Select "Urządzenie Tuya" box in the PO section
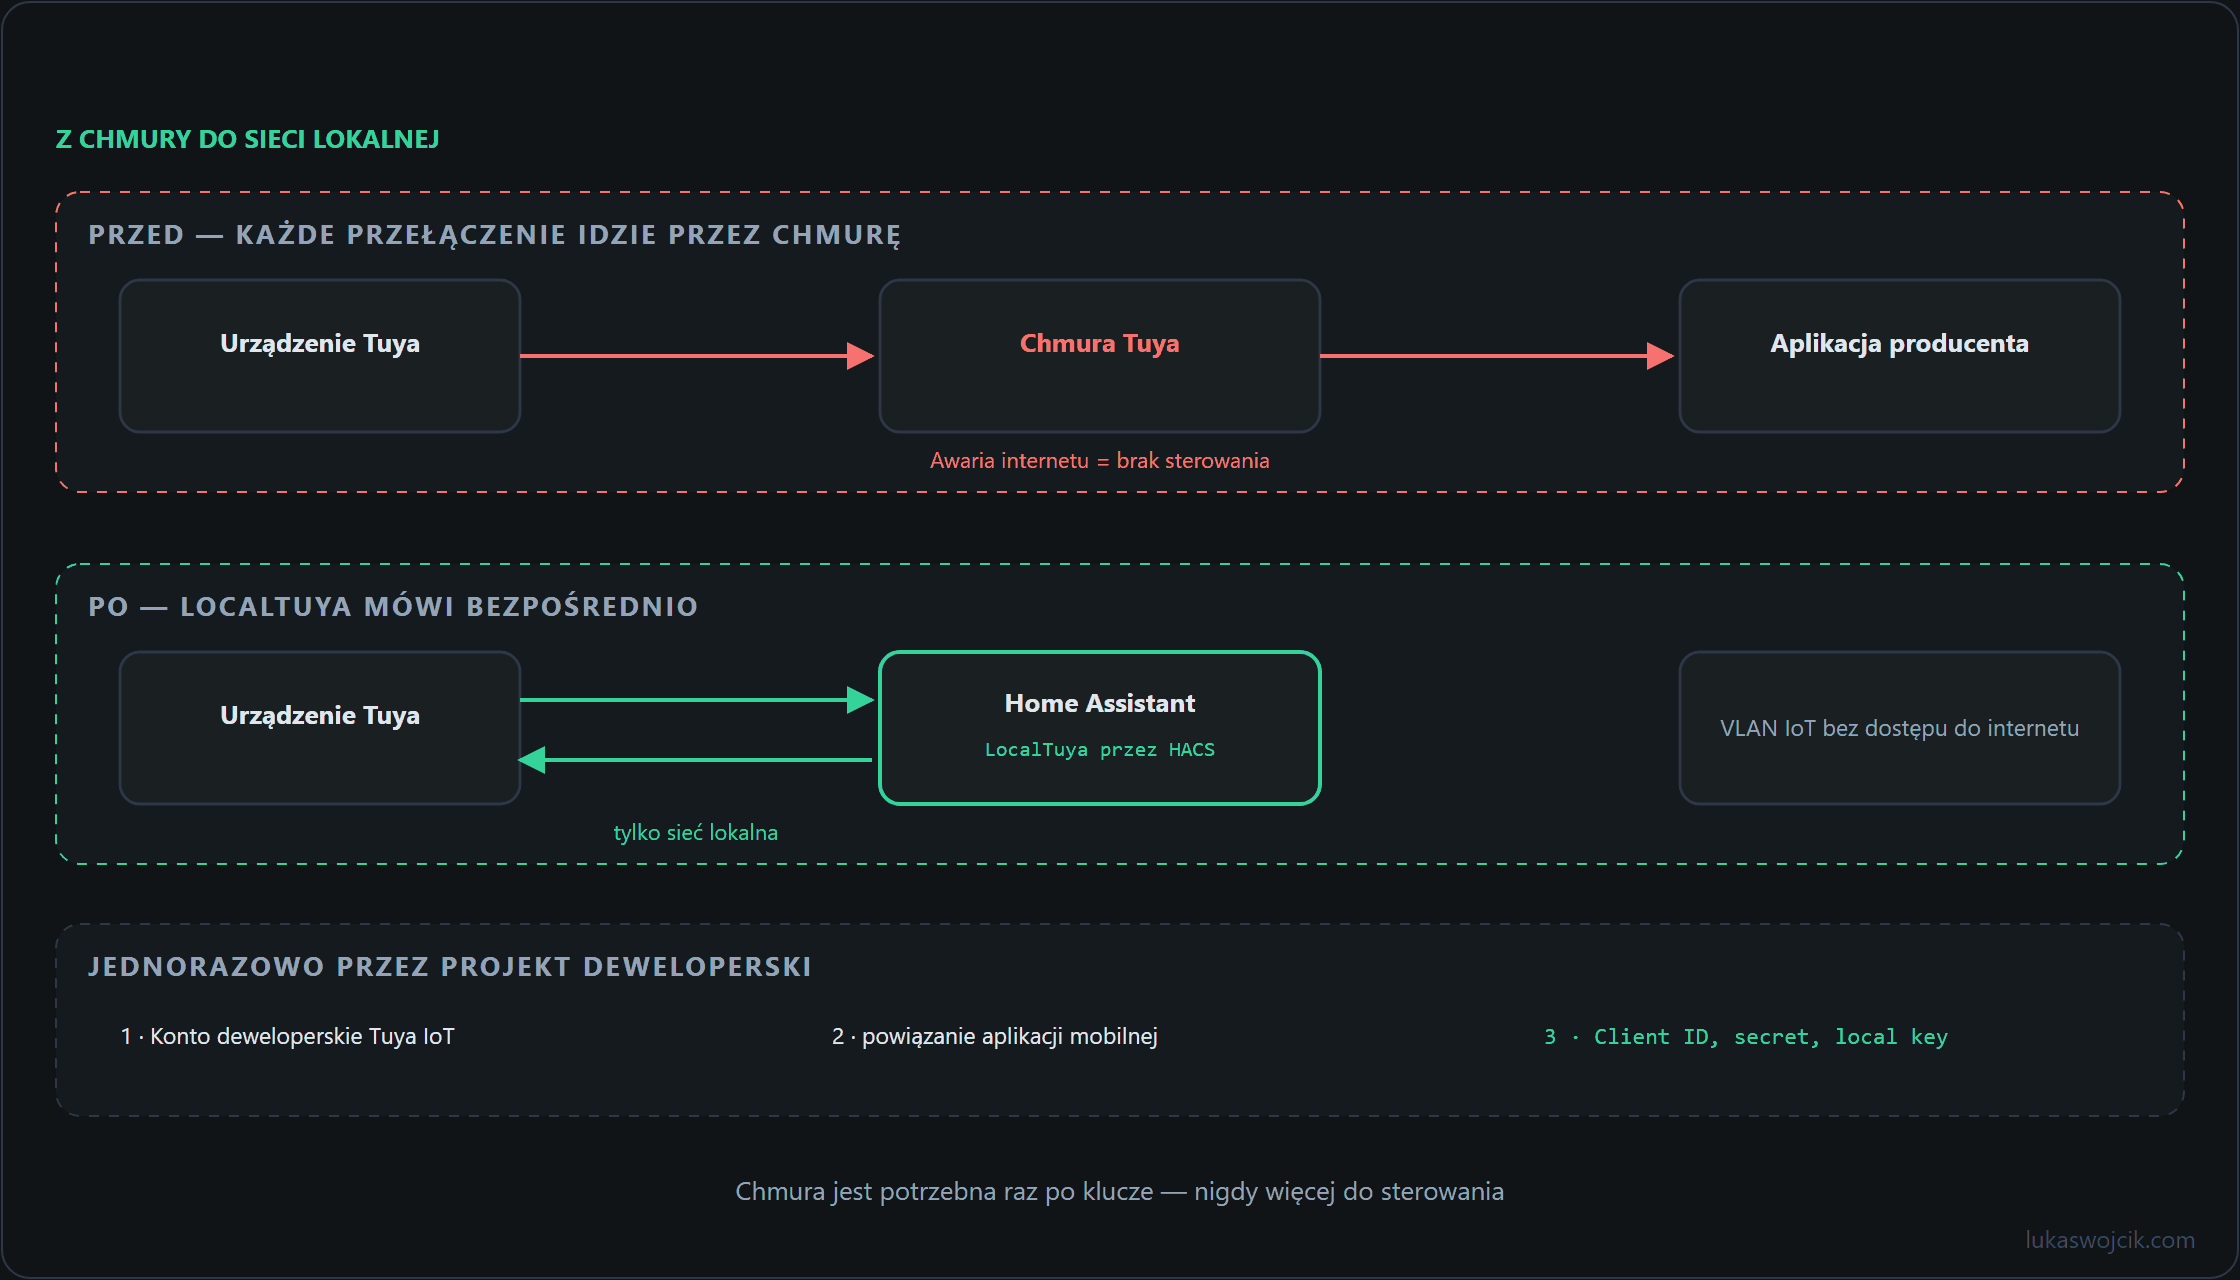Image resolution: width=2240 pixels, height=1280 pixels. (x=320, y=728)
